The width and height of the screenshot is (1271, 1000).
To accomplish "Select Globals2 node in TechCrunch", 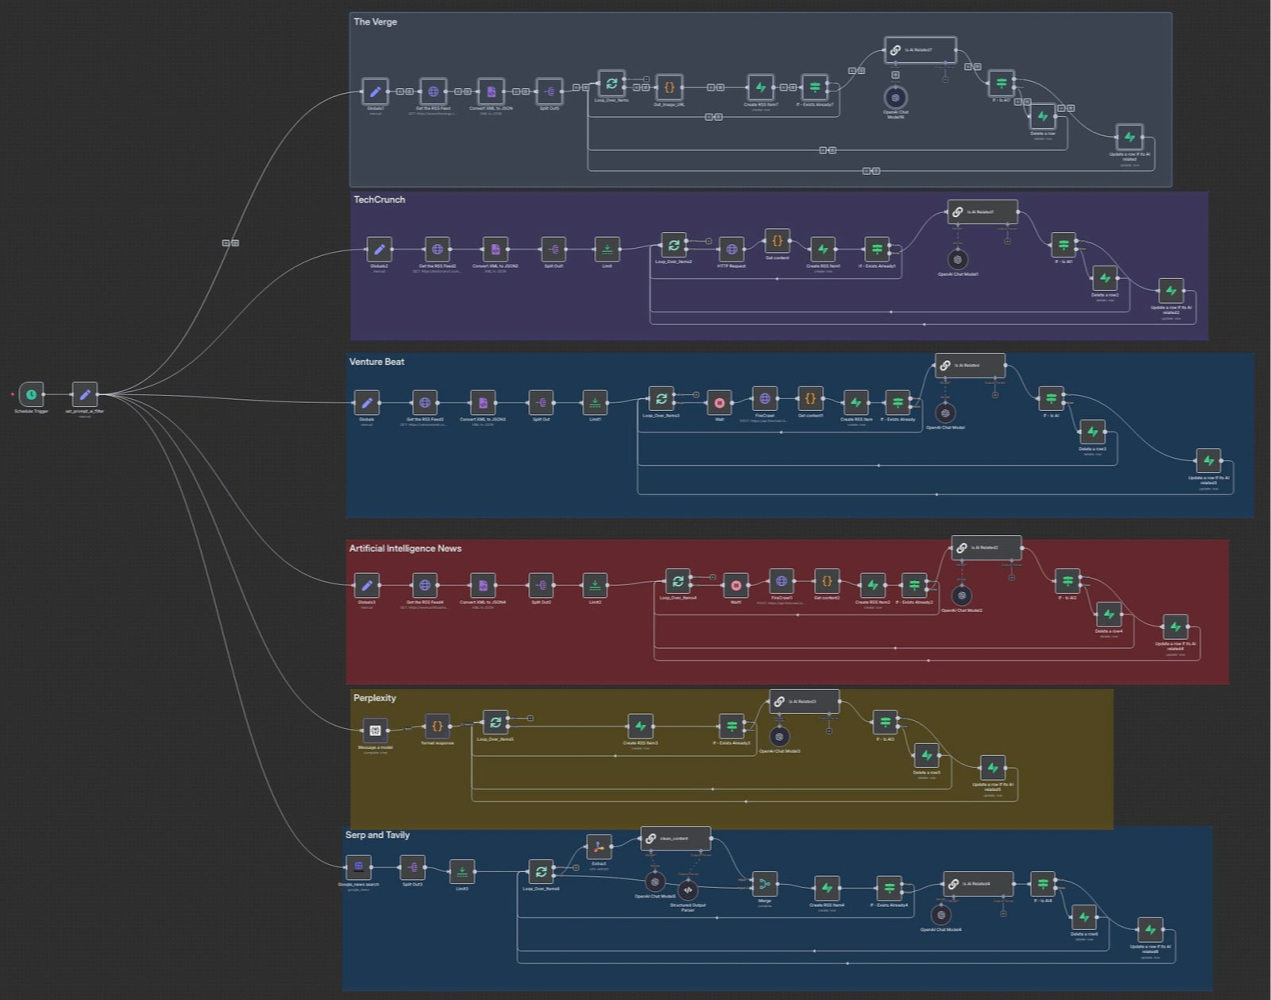I will click(379, 250).
